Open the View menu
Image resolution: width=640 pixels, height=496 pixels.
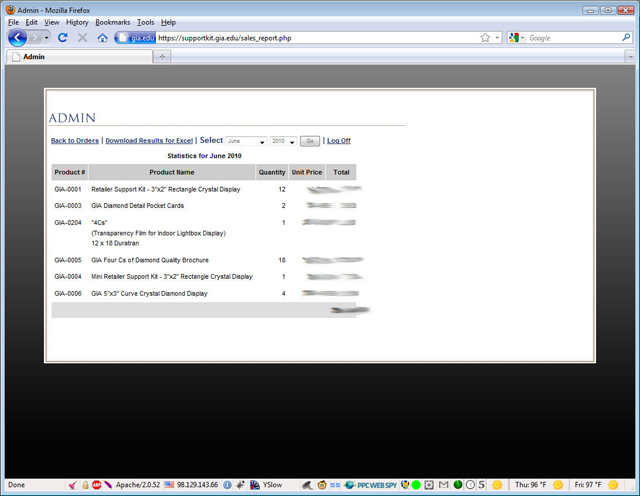[51, 22]
